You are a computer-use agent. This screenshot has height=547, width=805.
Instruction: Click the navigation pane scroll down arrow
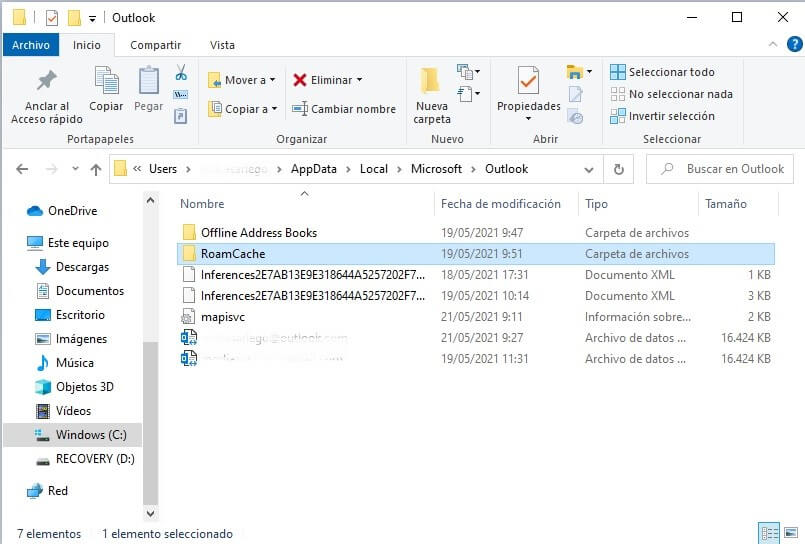[x=150, y=513]
